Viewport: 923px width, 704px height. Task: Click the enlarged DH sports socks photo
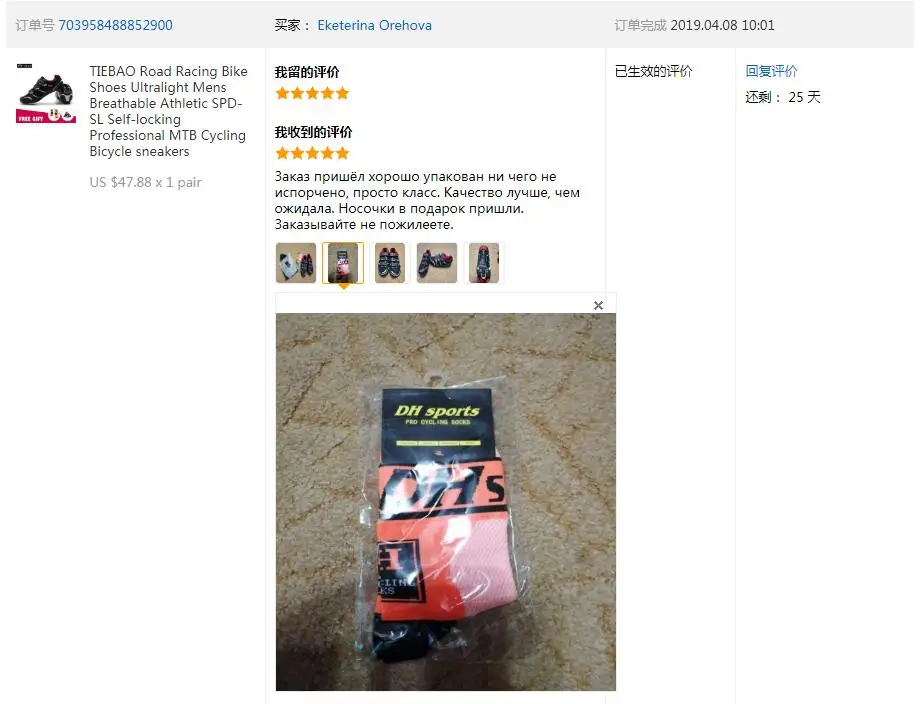click(446, 502)
